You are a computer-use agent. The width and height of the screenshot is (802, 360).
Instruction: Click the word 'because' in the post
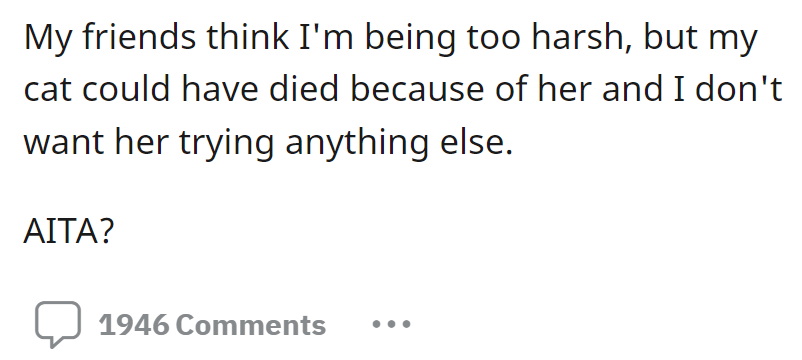tap(417, 89)
